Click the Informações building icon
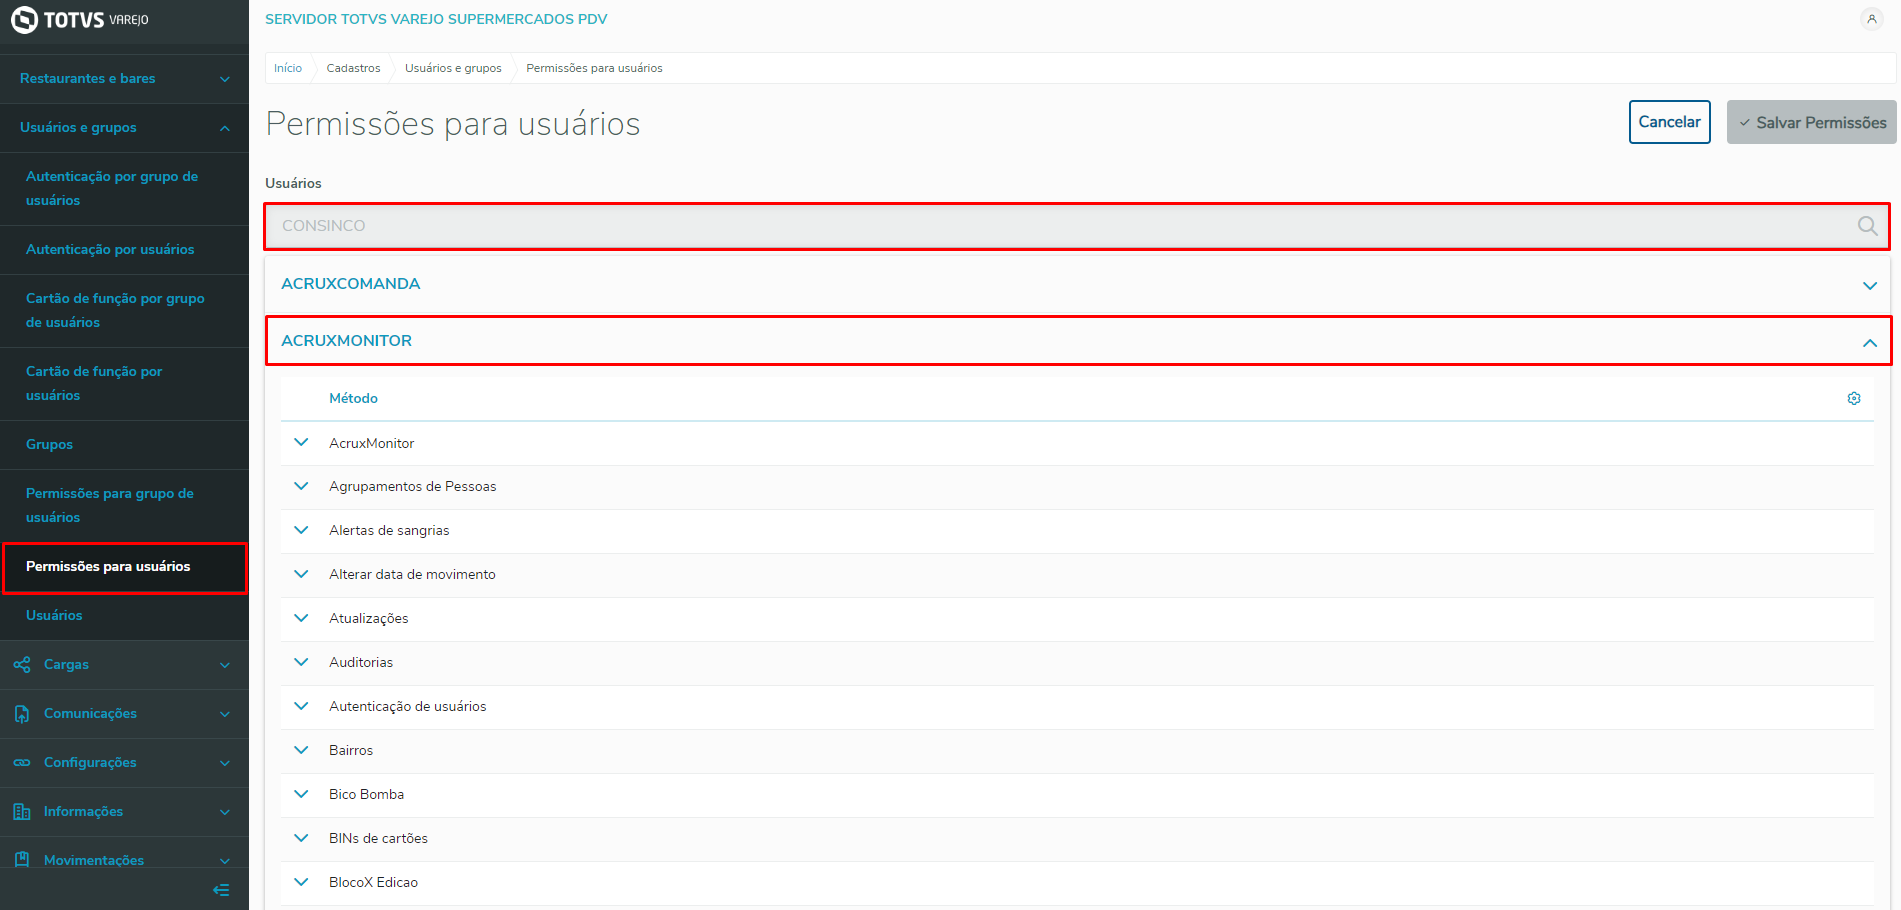The width and height of the screenshot is (1901, 910). [x=22, y=811]
